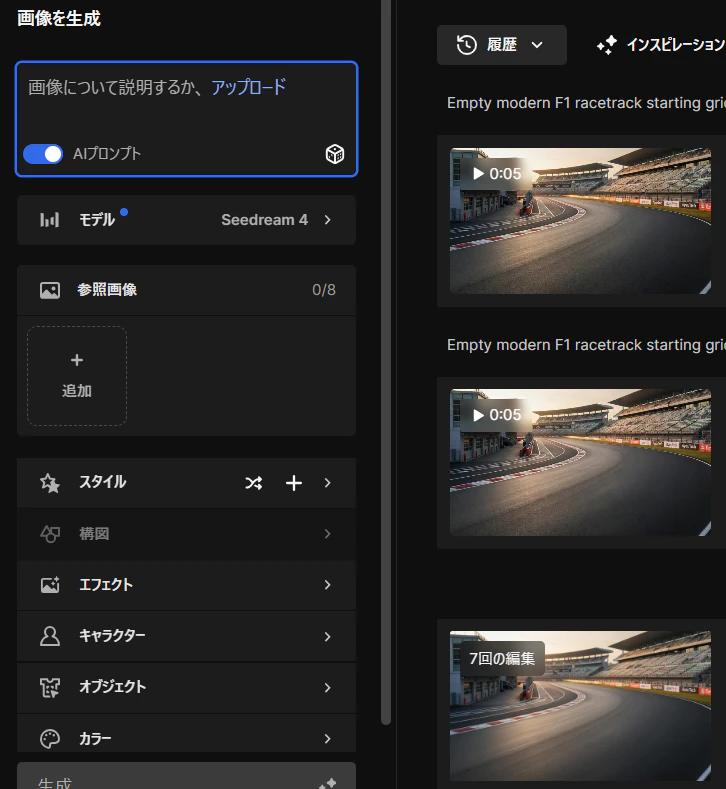This screenshot has width=726, height=789.
Task: Add a new style with plus icon
Action: pyautogui.click(x=294, y=483)
